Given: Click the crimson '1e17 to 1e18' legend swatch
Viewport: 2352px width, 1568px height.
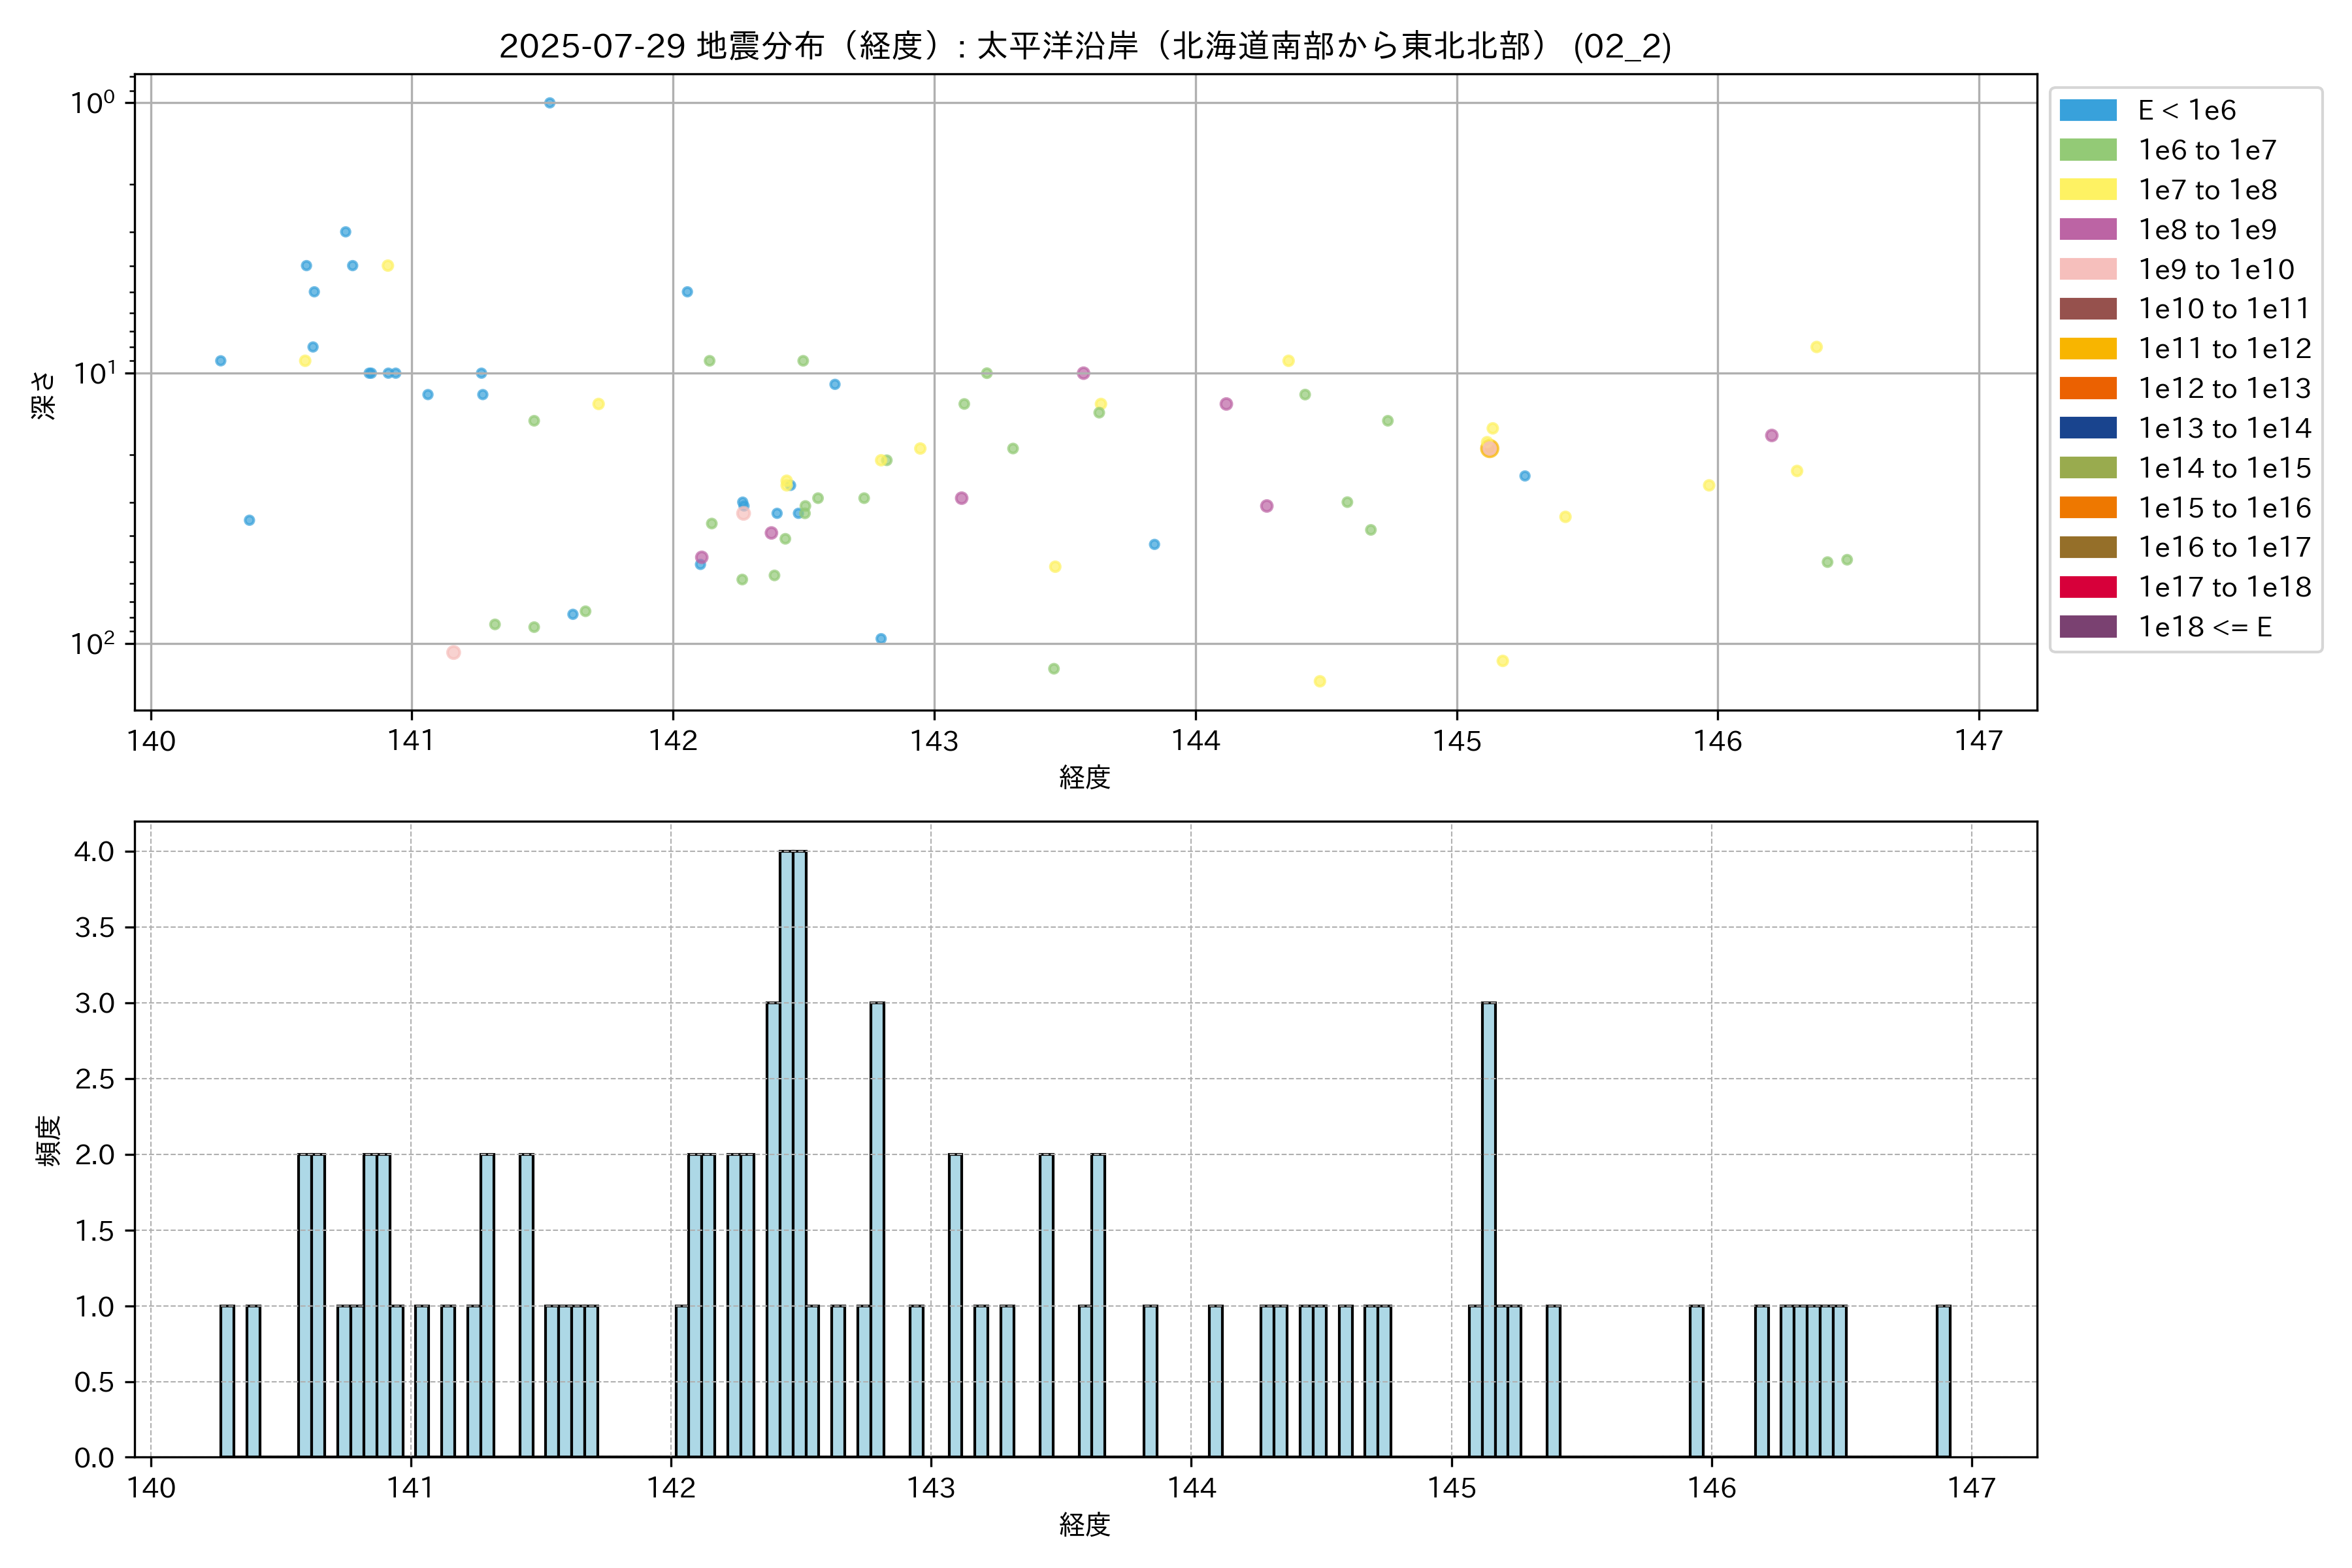Looking at the screenshot, I should [2087, 587].
